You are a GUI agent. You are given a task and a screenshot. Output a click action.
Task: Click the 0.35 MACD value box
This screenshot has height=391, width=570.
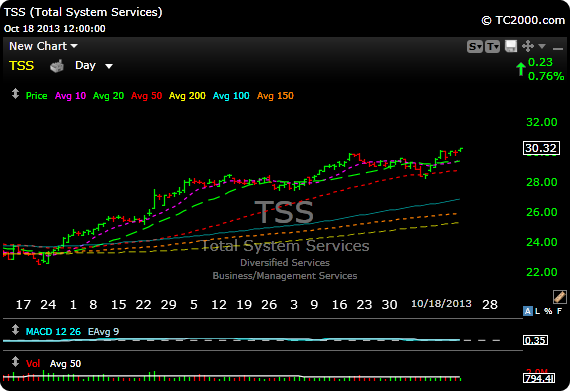tap(535, 340)
